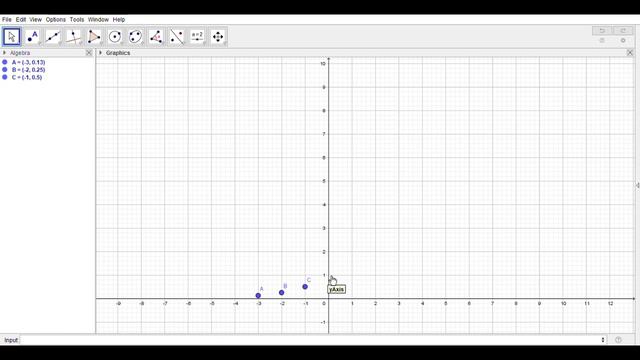Expand the Graphics view style bar
This screenshot has width=640, height=360.
100,53
